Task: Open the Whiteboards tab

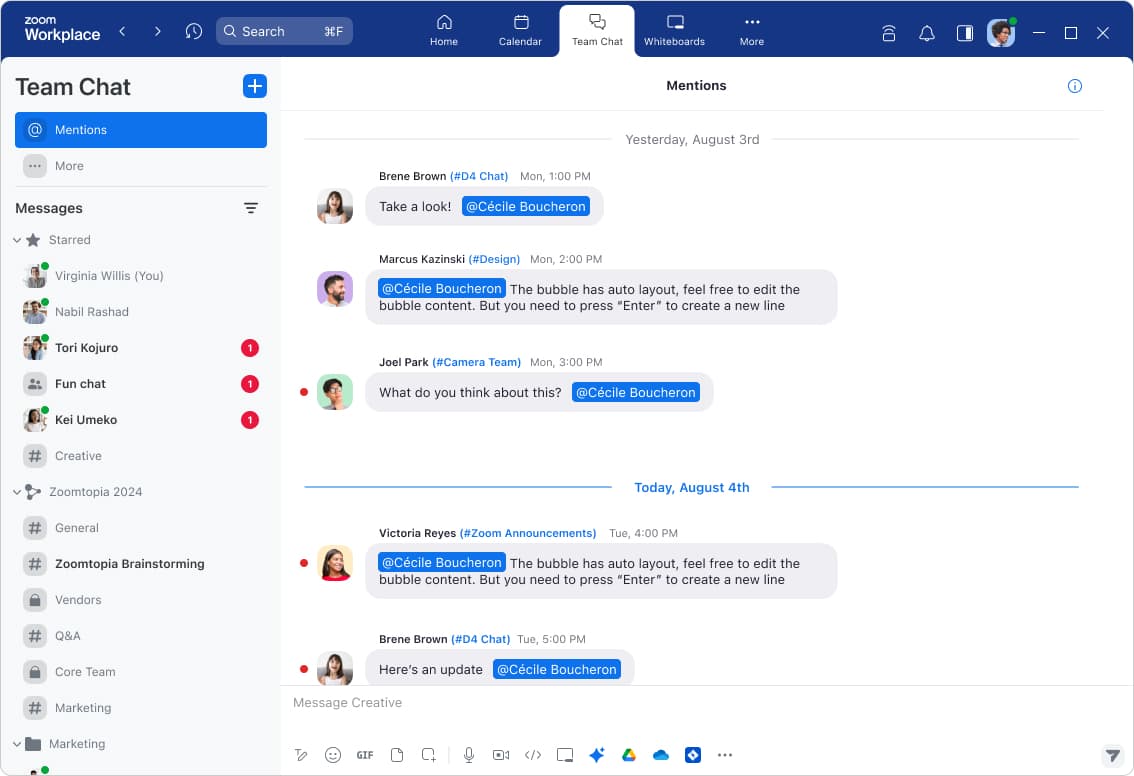Action: coord(674,31)
